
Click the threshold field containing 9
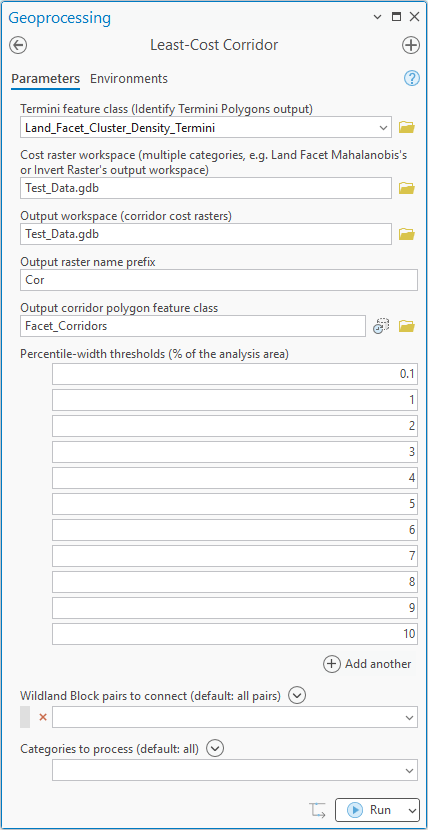pyautogui.click(x=235, y=608)
